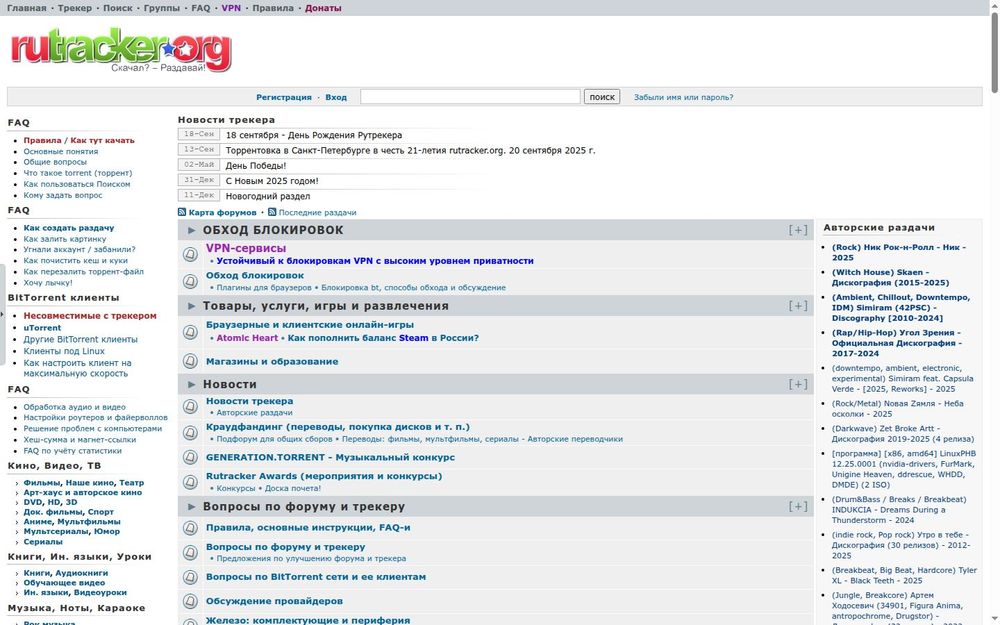
Task: Click the forum icon beside Обсуждение провайдеров
Action: pyautogui.click(x=190, y=601)
